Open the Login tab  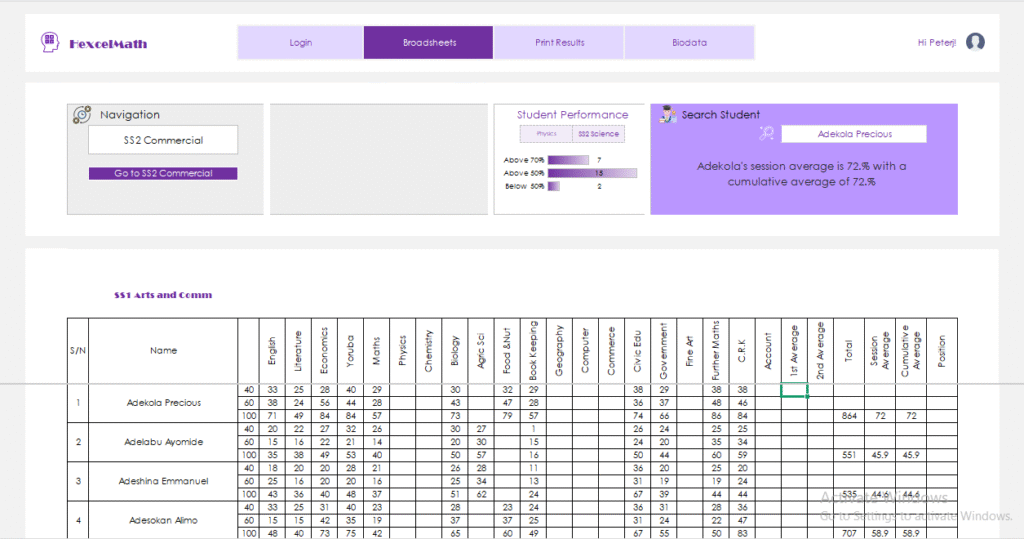(x=300, y=43)
